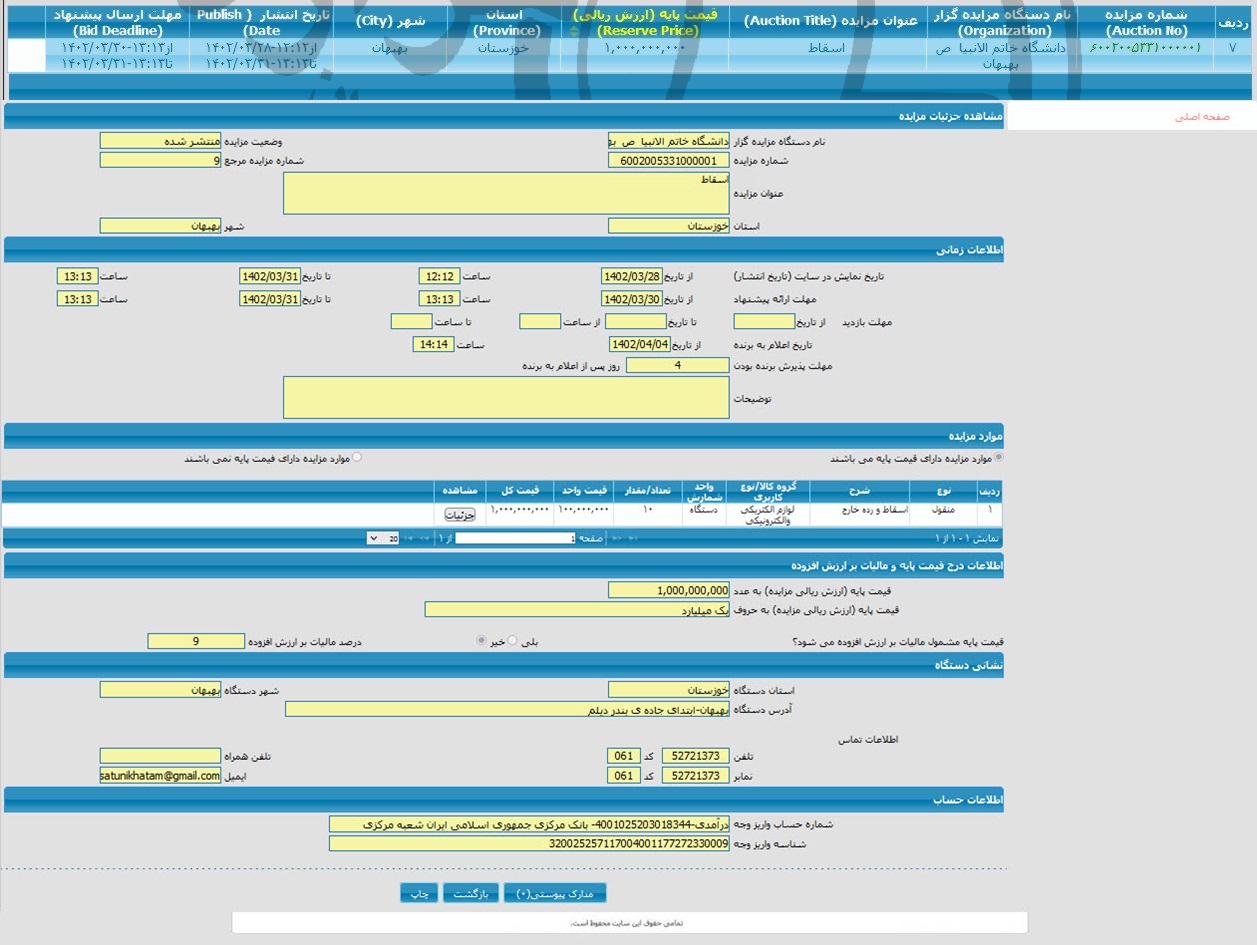Select 'دارای قیمت پایه نمی باشند' radio option
This screenshot has height=945, width=1257.
coord(358,458)
